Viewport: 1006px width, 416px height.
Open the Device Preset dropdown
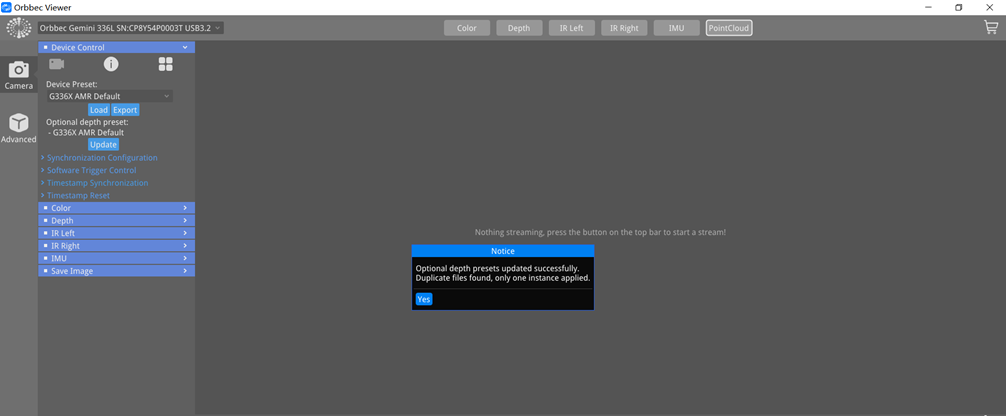coord(109,96)
